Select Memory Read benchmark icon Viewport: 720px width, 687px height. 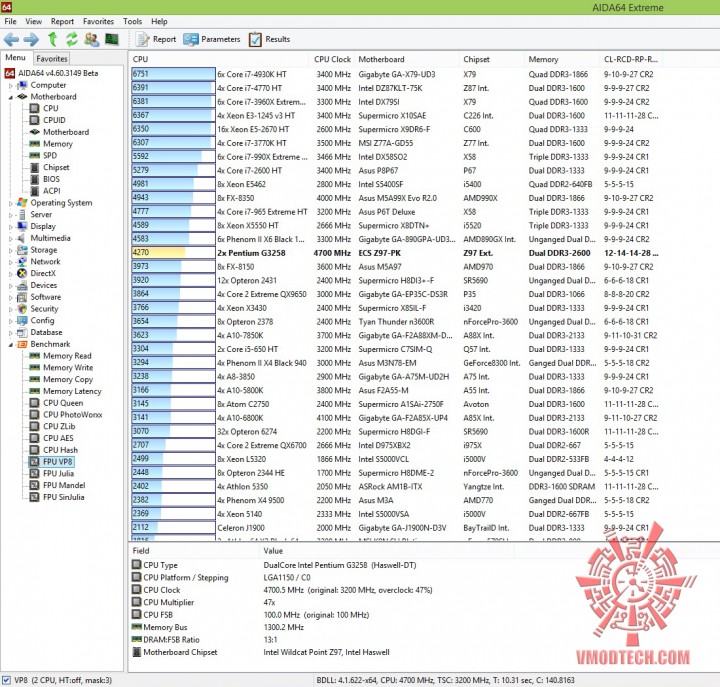[x=34, y=356]
